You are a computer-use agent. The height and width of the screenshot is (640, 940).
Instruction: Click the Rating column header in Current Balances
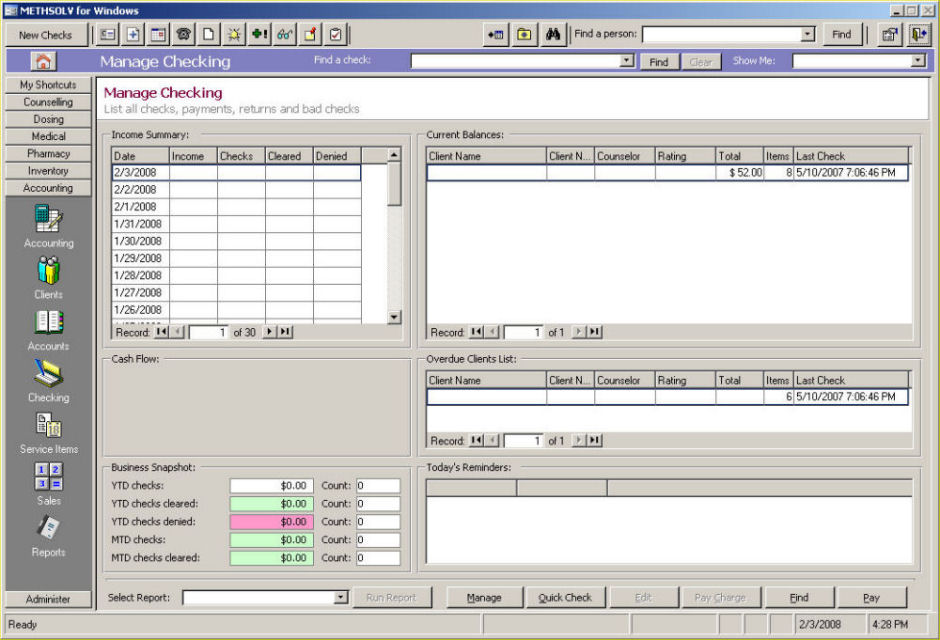click(x=685, y=156)
